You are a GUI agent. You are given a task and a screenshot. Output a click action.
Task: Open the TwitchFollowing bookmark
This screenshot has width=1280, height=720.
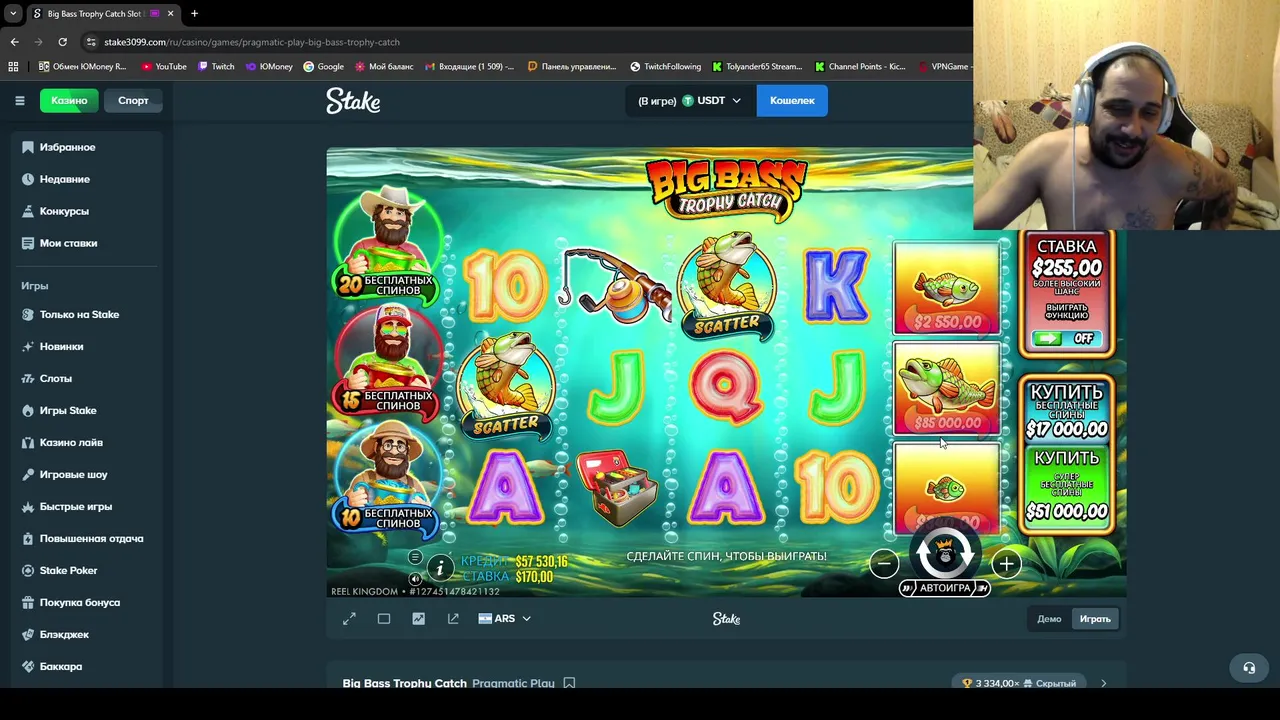click(666, 67)
